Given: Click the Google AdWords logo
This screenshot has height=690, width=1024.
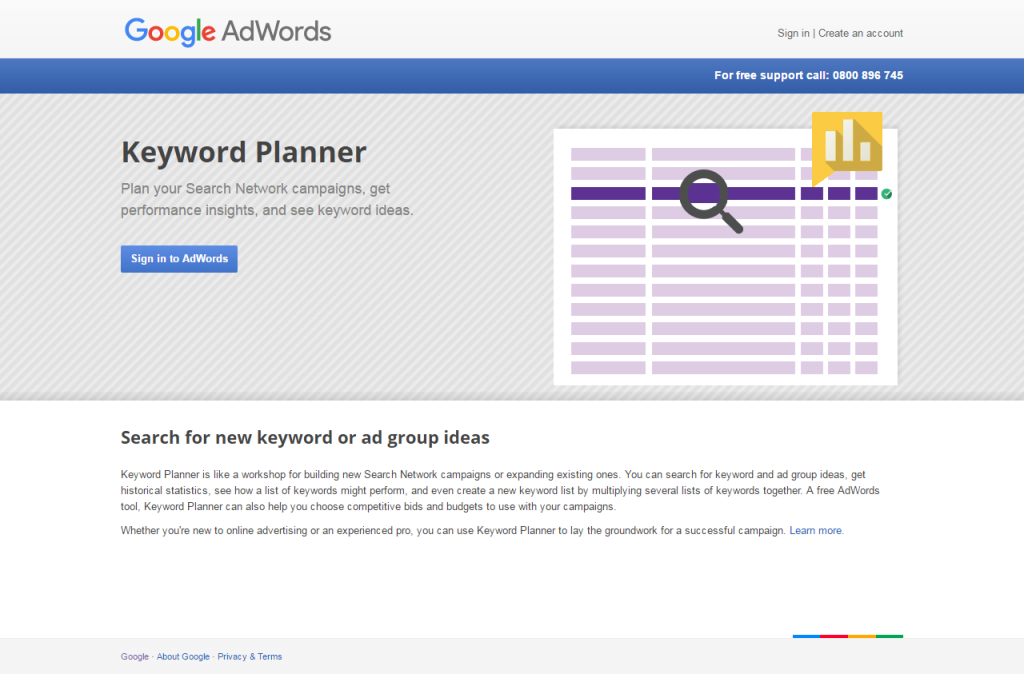Looking at the screenshot, I should [x=228, y=31].
